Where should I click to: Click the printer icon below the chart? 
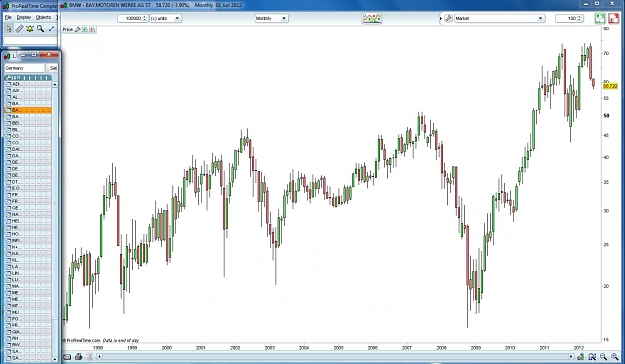click(x=79, y=356)
